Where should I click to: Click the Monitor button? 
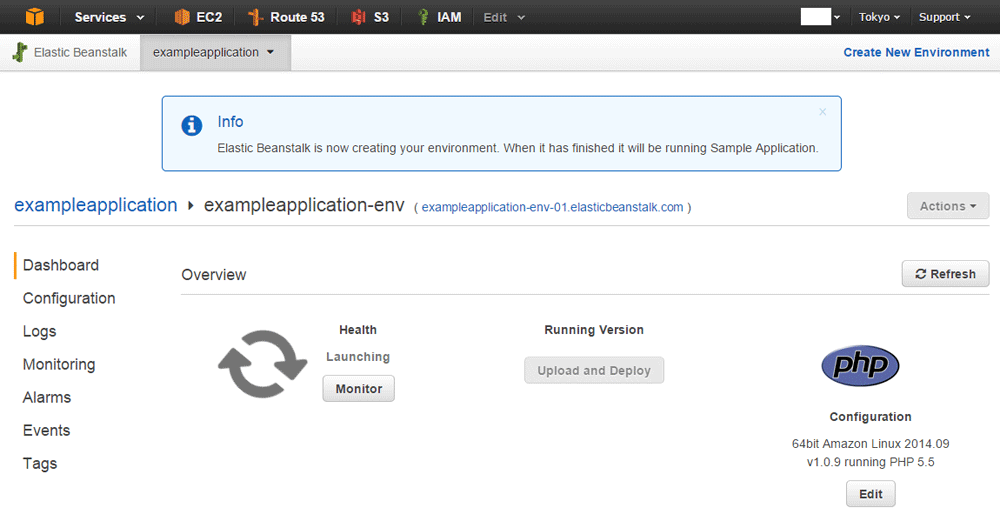(358, 388)
